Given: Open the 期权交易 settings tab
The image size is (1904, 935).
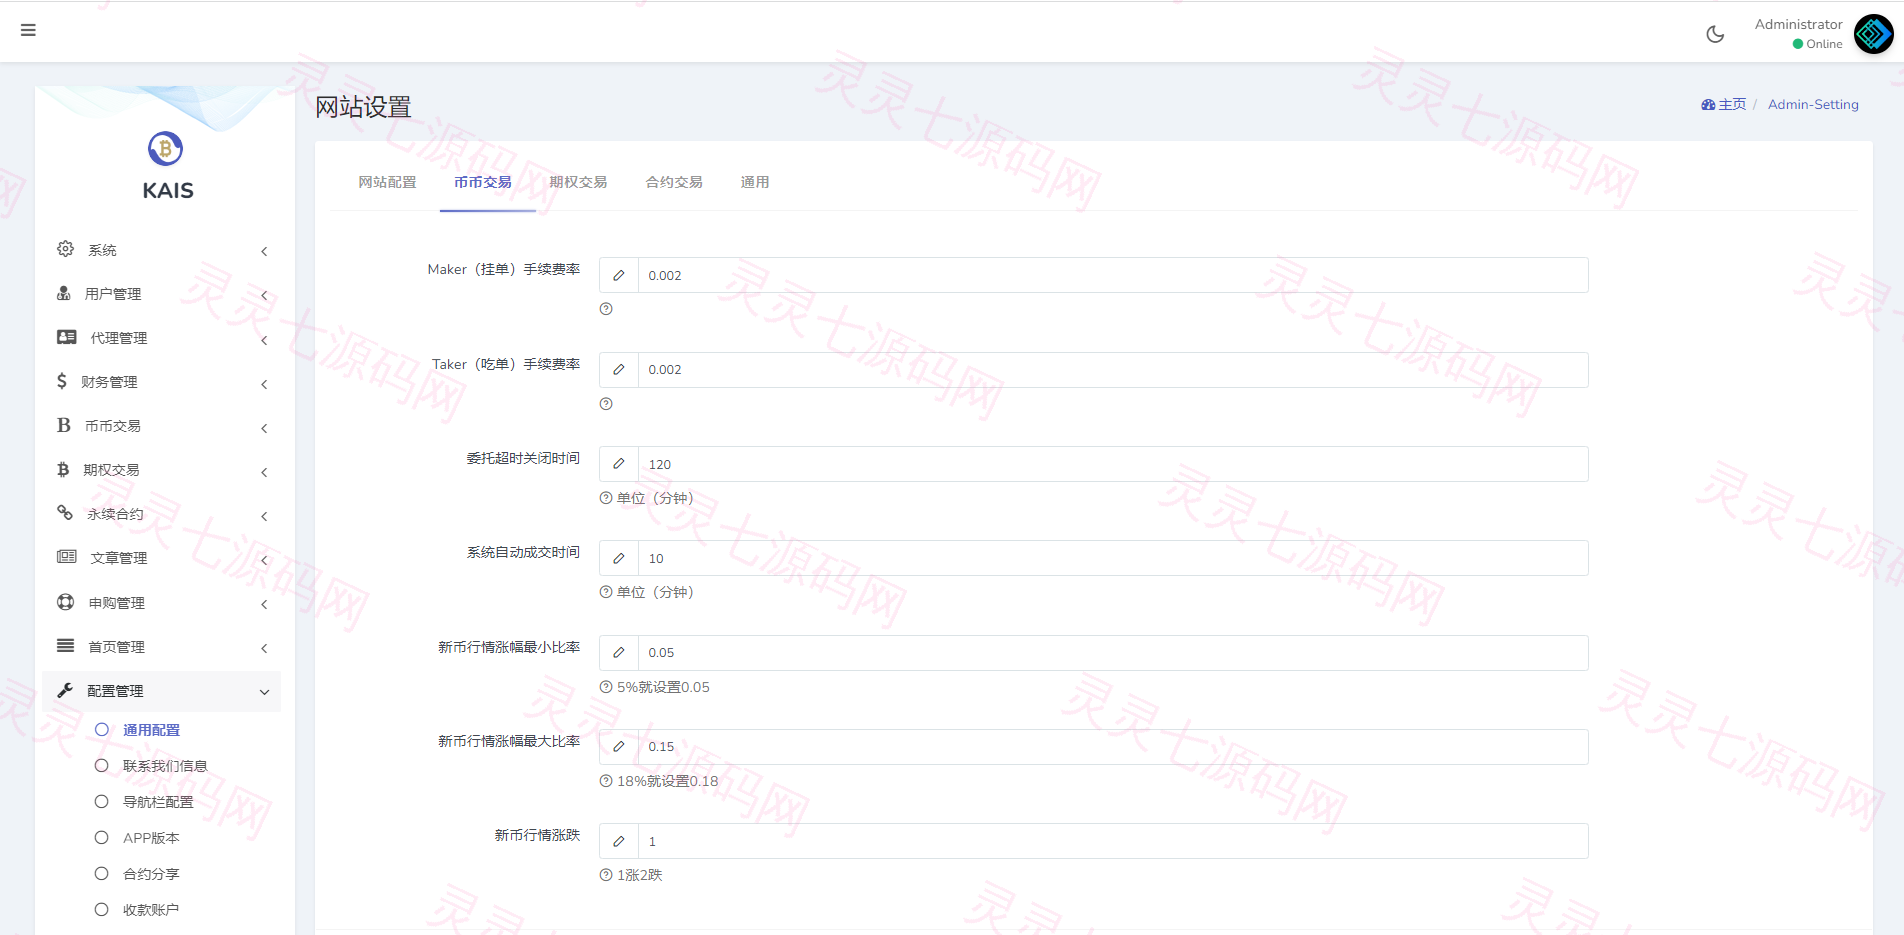Looking at the screenshot, I should [x=578, y=182].
